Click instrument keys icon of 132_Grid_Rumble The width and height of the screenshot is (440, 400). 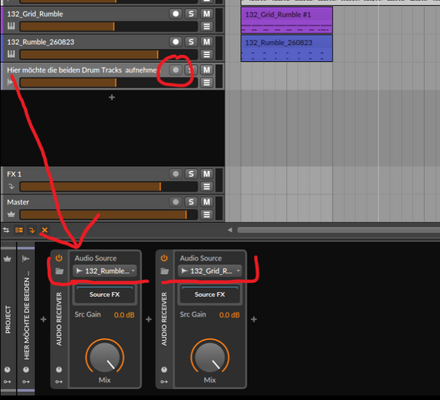point(11,26)
